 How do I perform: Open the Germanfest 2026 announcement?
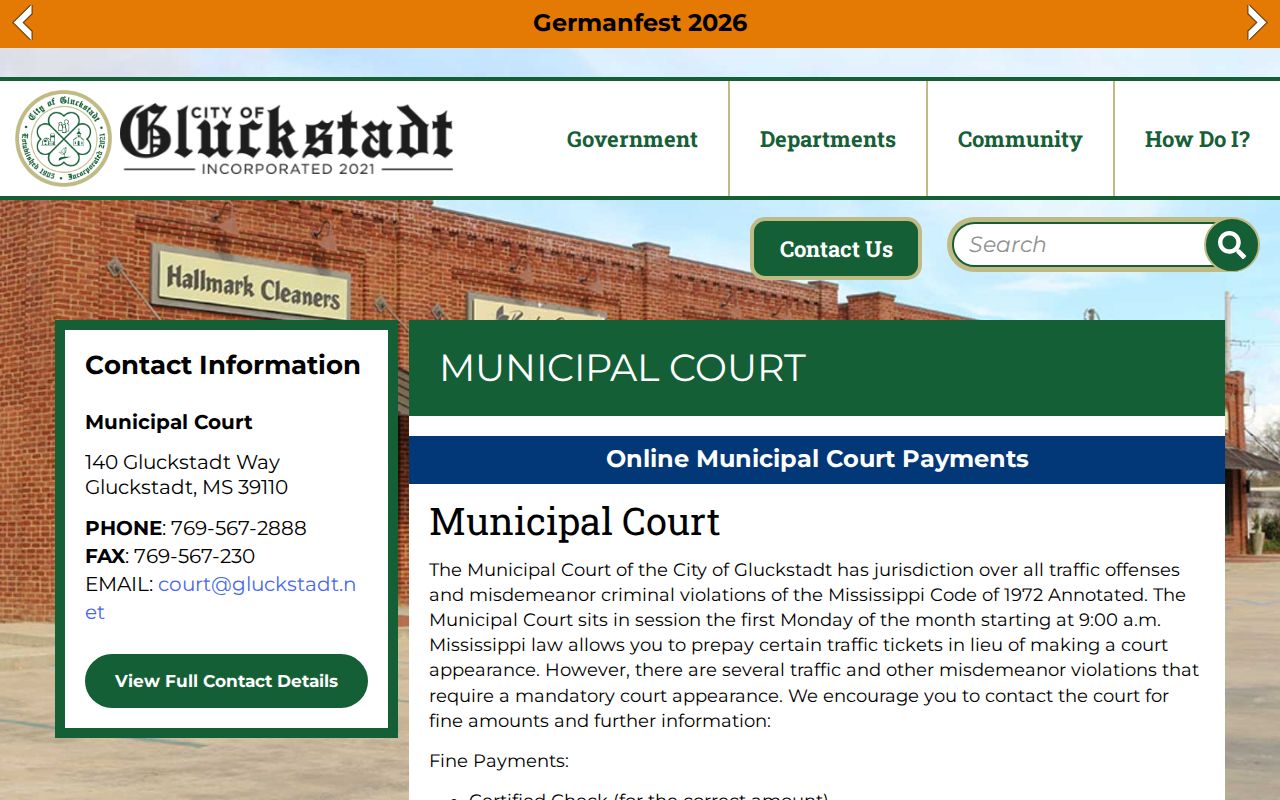coord(640,23)
